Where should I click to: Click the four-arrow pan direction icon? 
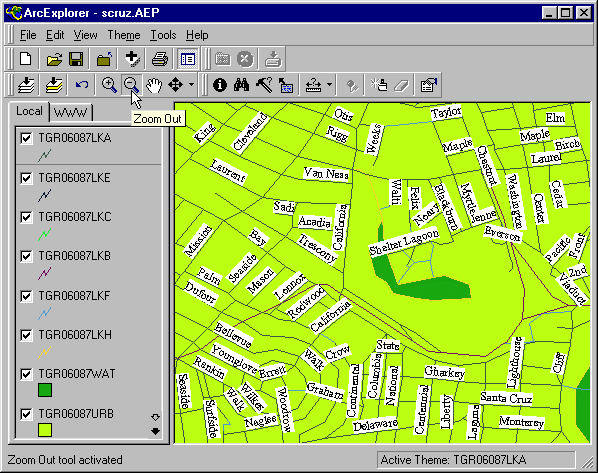175,85
